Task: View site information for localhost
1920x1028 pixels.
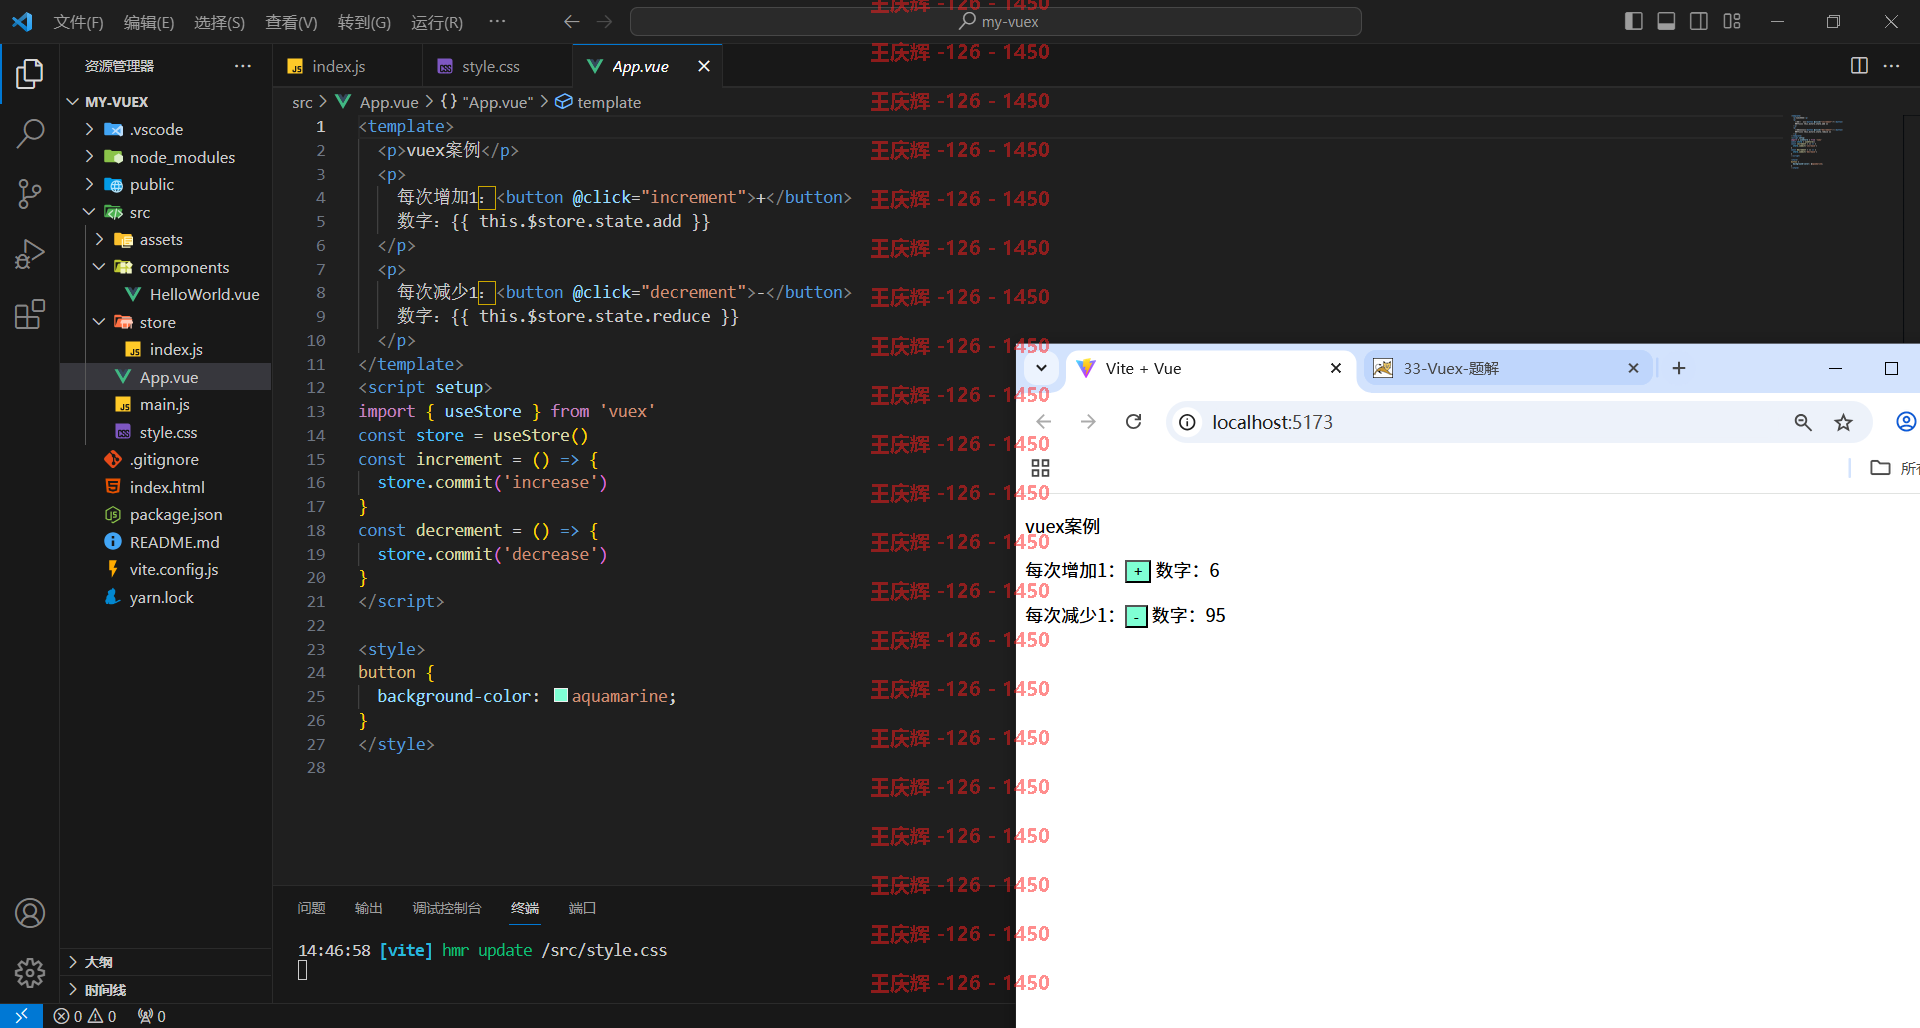Action: (x=1187, y=422)
